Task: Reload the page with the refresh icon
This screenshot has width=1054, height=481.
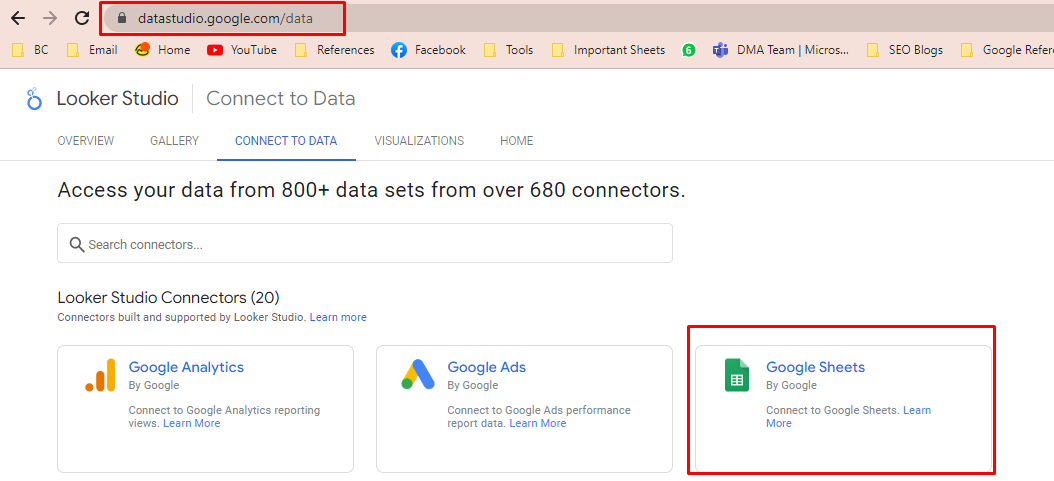Action: [82, 18]
